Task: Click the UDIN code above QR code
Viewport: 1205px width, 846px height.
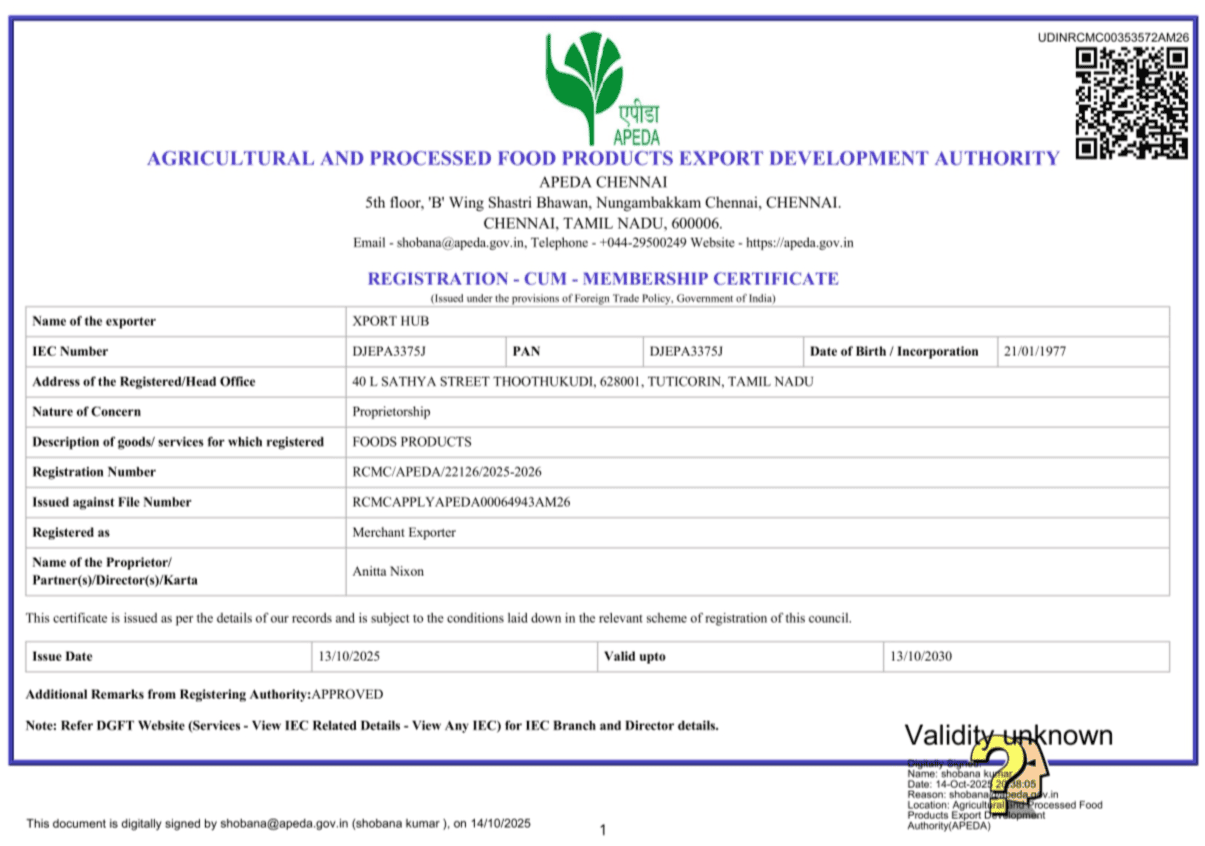Action: tap(1113, 37)
